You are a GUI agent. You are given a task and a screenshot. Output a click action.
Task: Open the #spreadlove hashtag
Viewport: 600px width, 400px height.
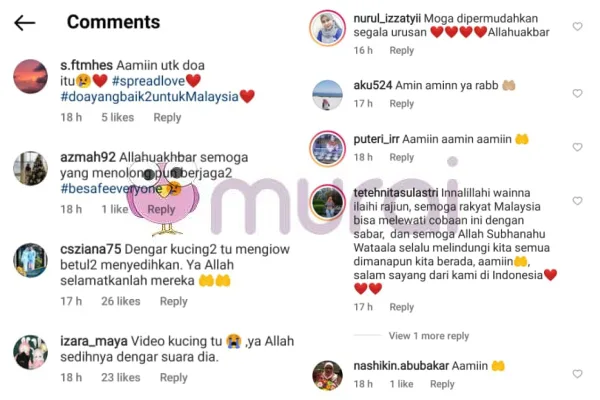tap(148, 81)
